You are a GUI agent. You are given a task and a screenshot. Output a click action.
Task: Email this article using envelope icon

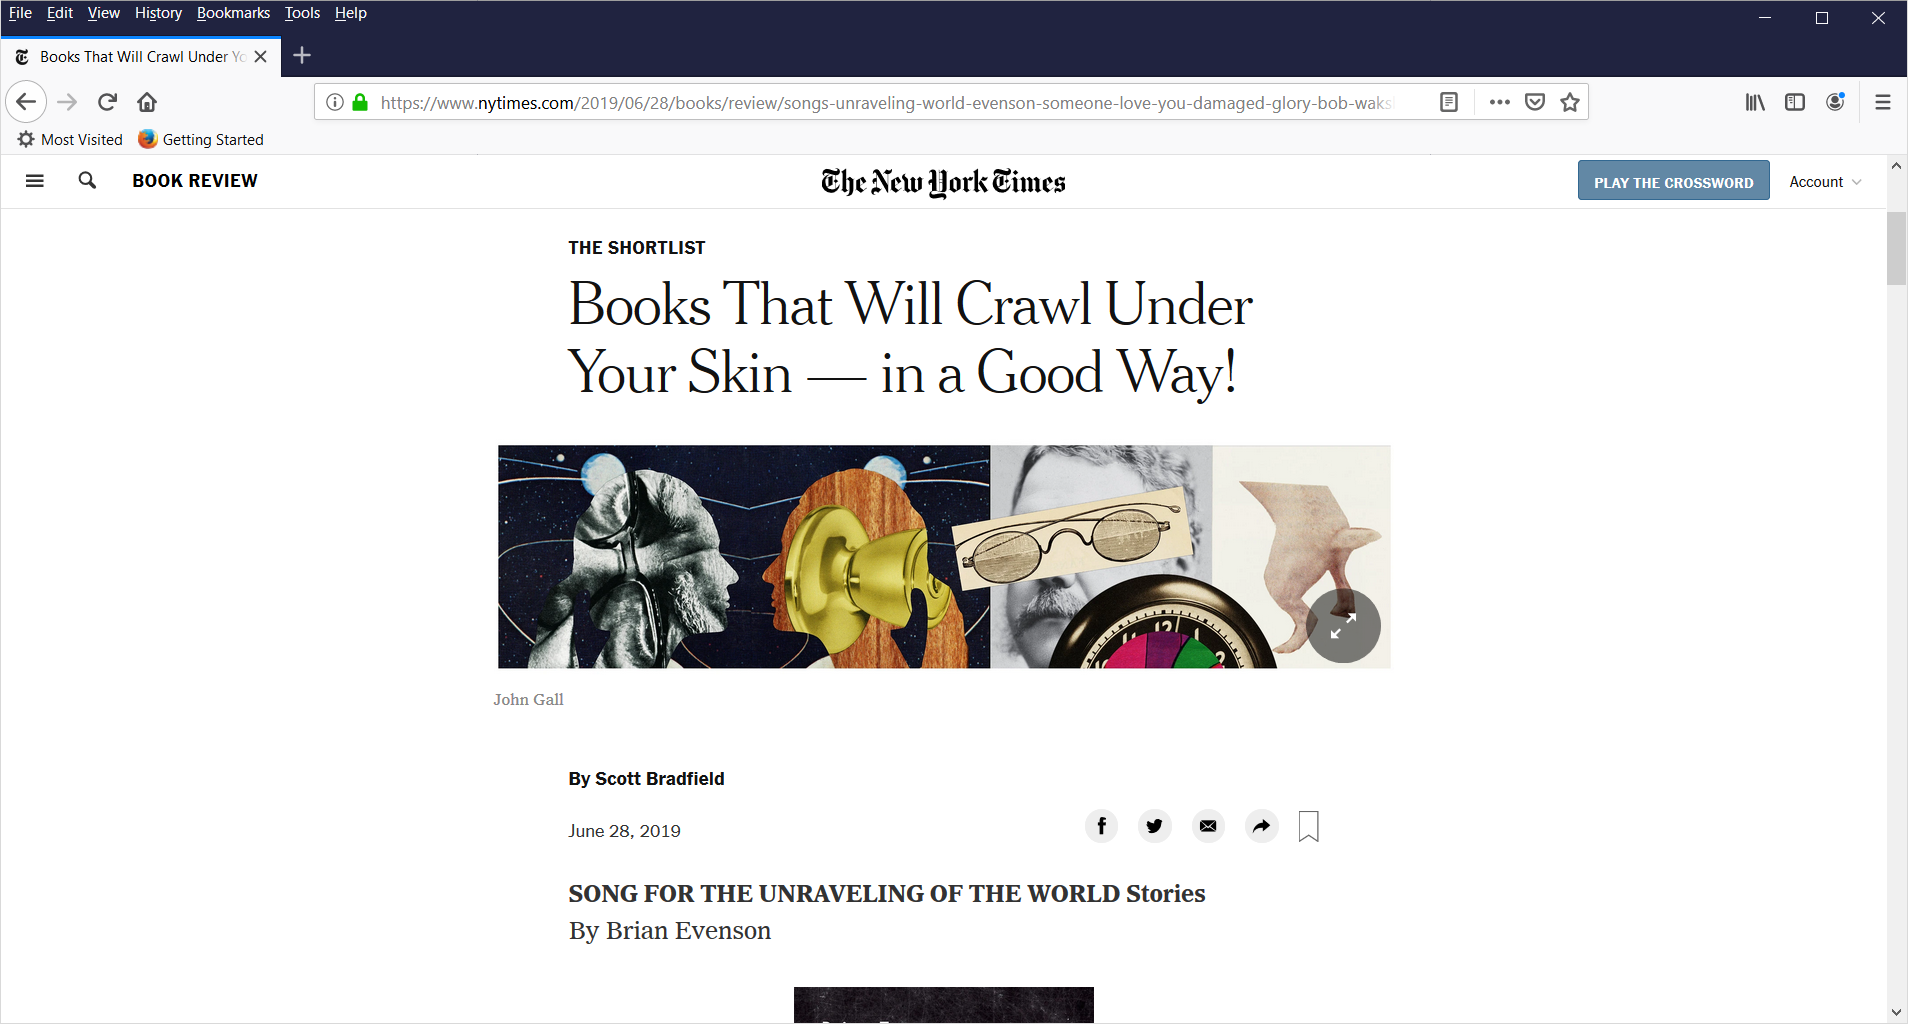click(x=1208, y=826)
